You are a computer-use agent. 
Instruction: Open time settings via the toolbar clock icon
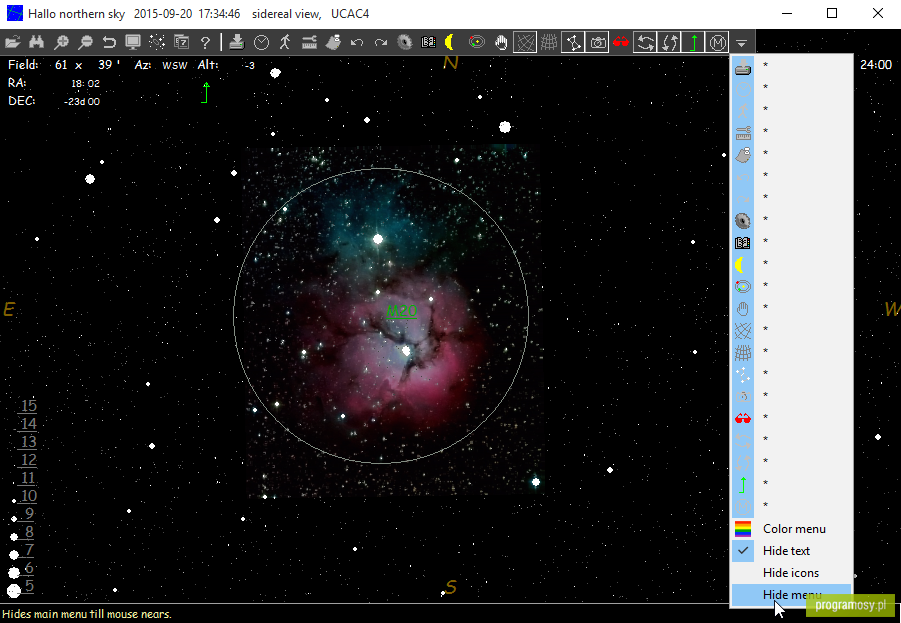tap(261, 42)
